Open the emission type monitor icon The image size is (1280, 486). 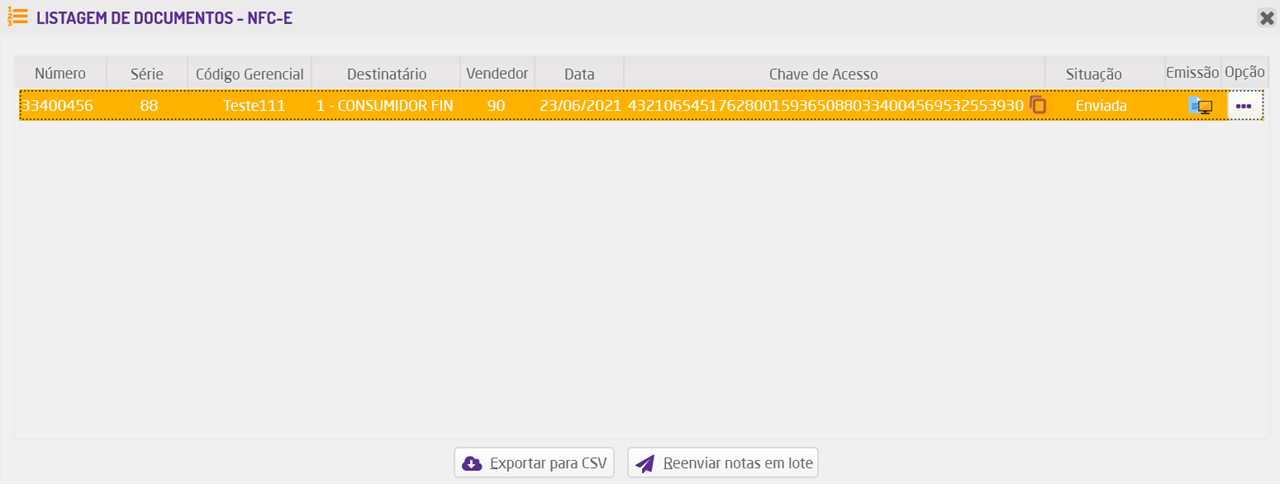(1200, 106)
